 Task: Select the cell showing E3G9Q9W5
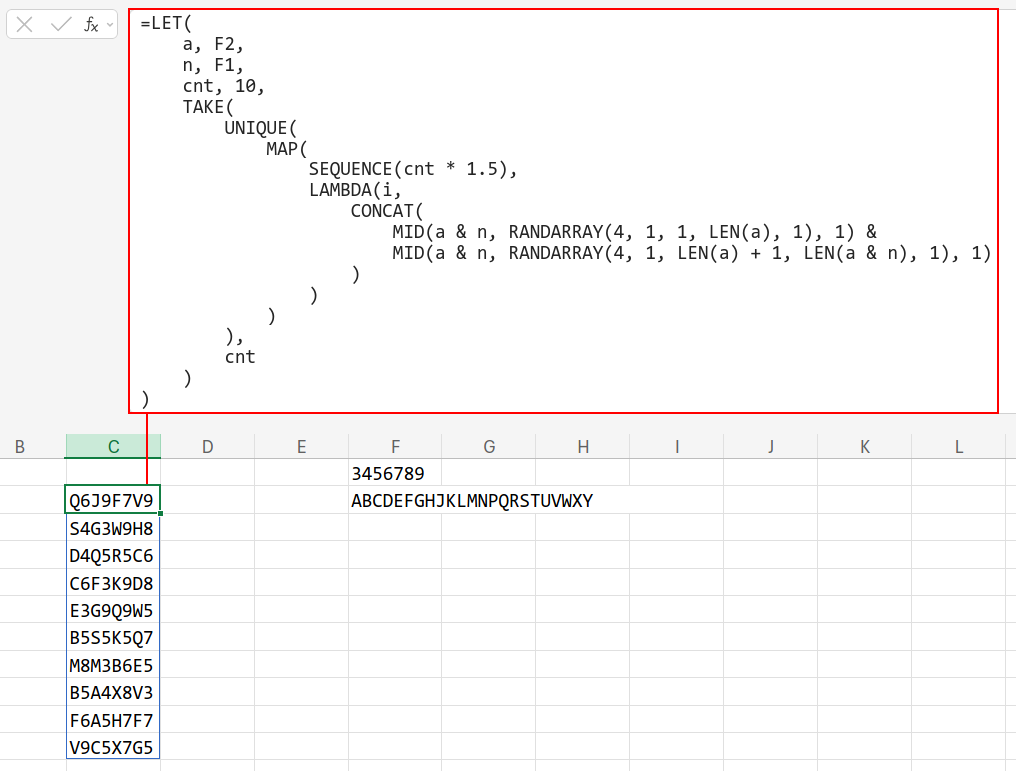tap(113, 611)
